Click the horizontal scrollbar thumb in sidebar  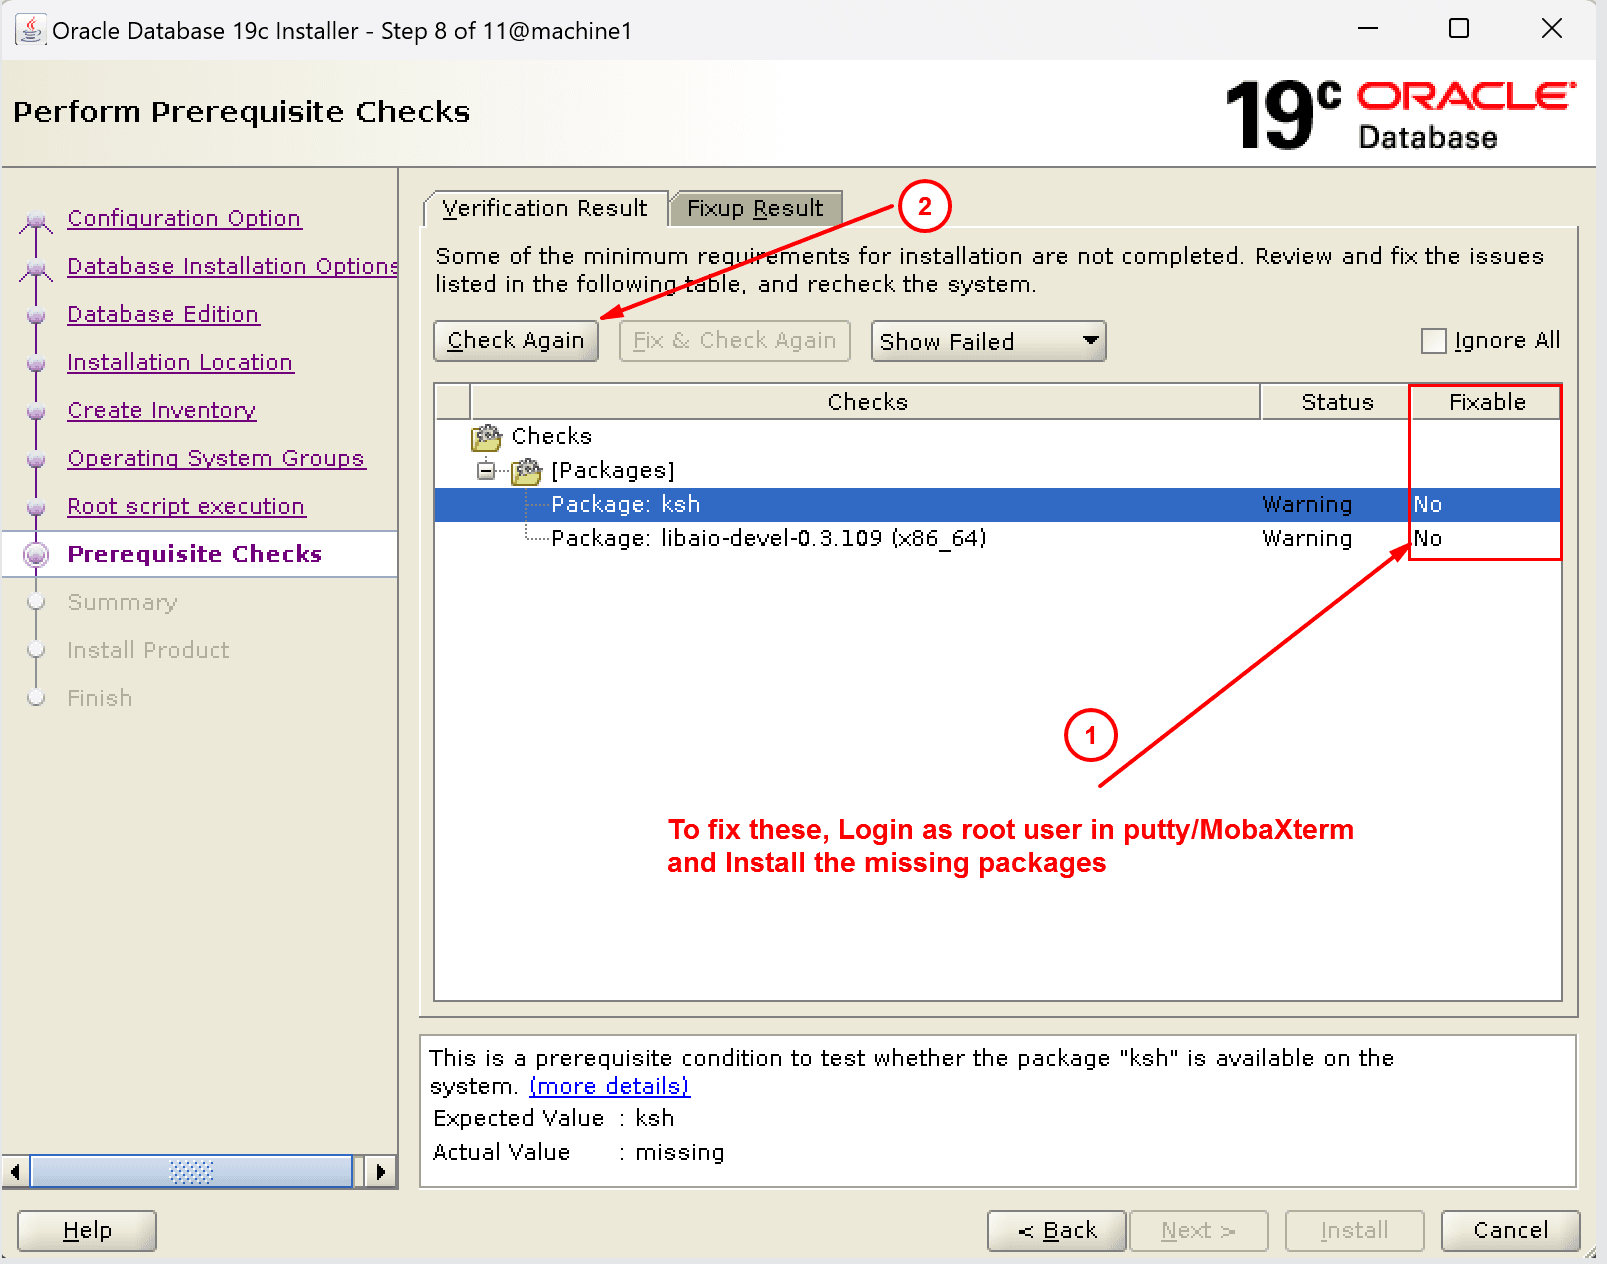pos(190,1171)
